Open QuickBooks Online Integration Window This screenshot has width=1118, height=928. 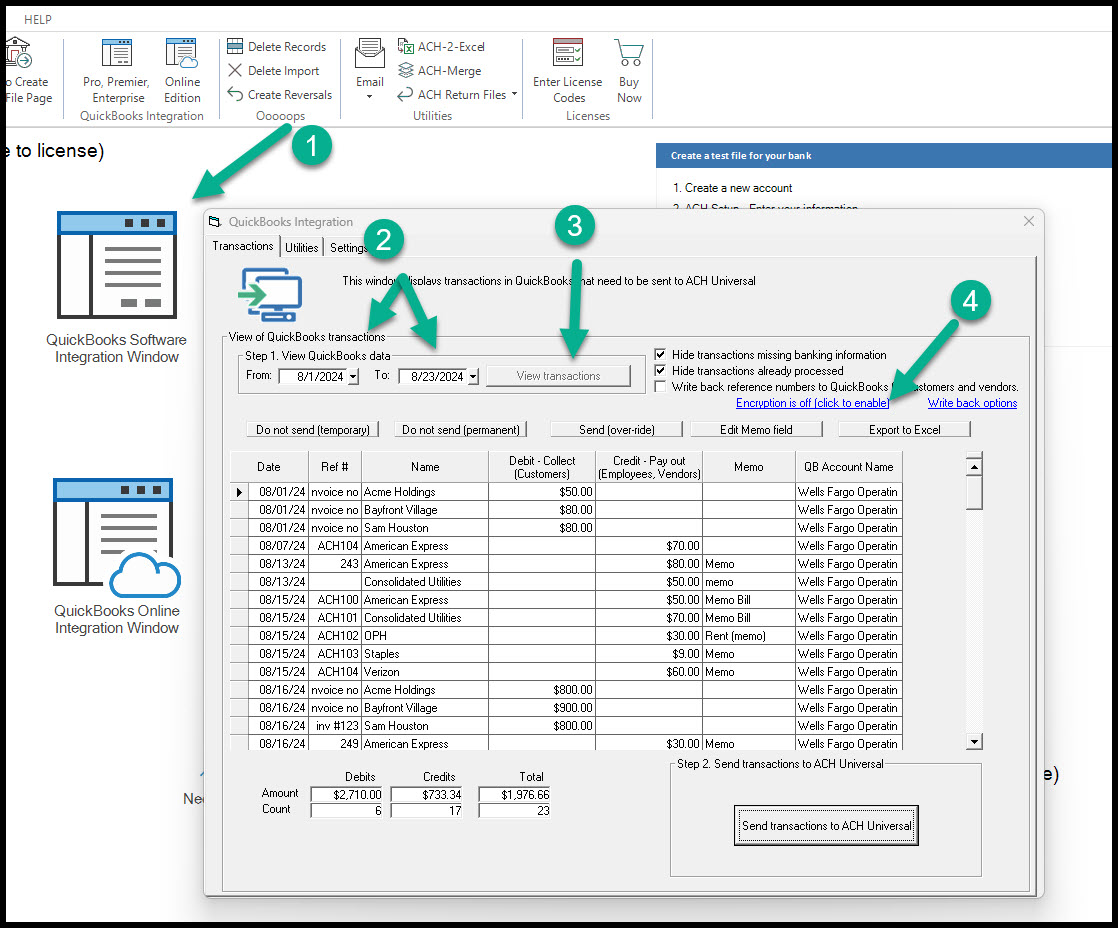(117, 557)
